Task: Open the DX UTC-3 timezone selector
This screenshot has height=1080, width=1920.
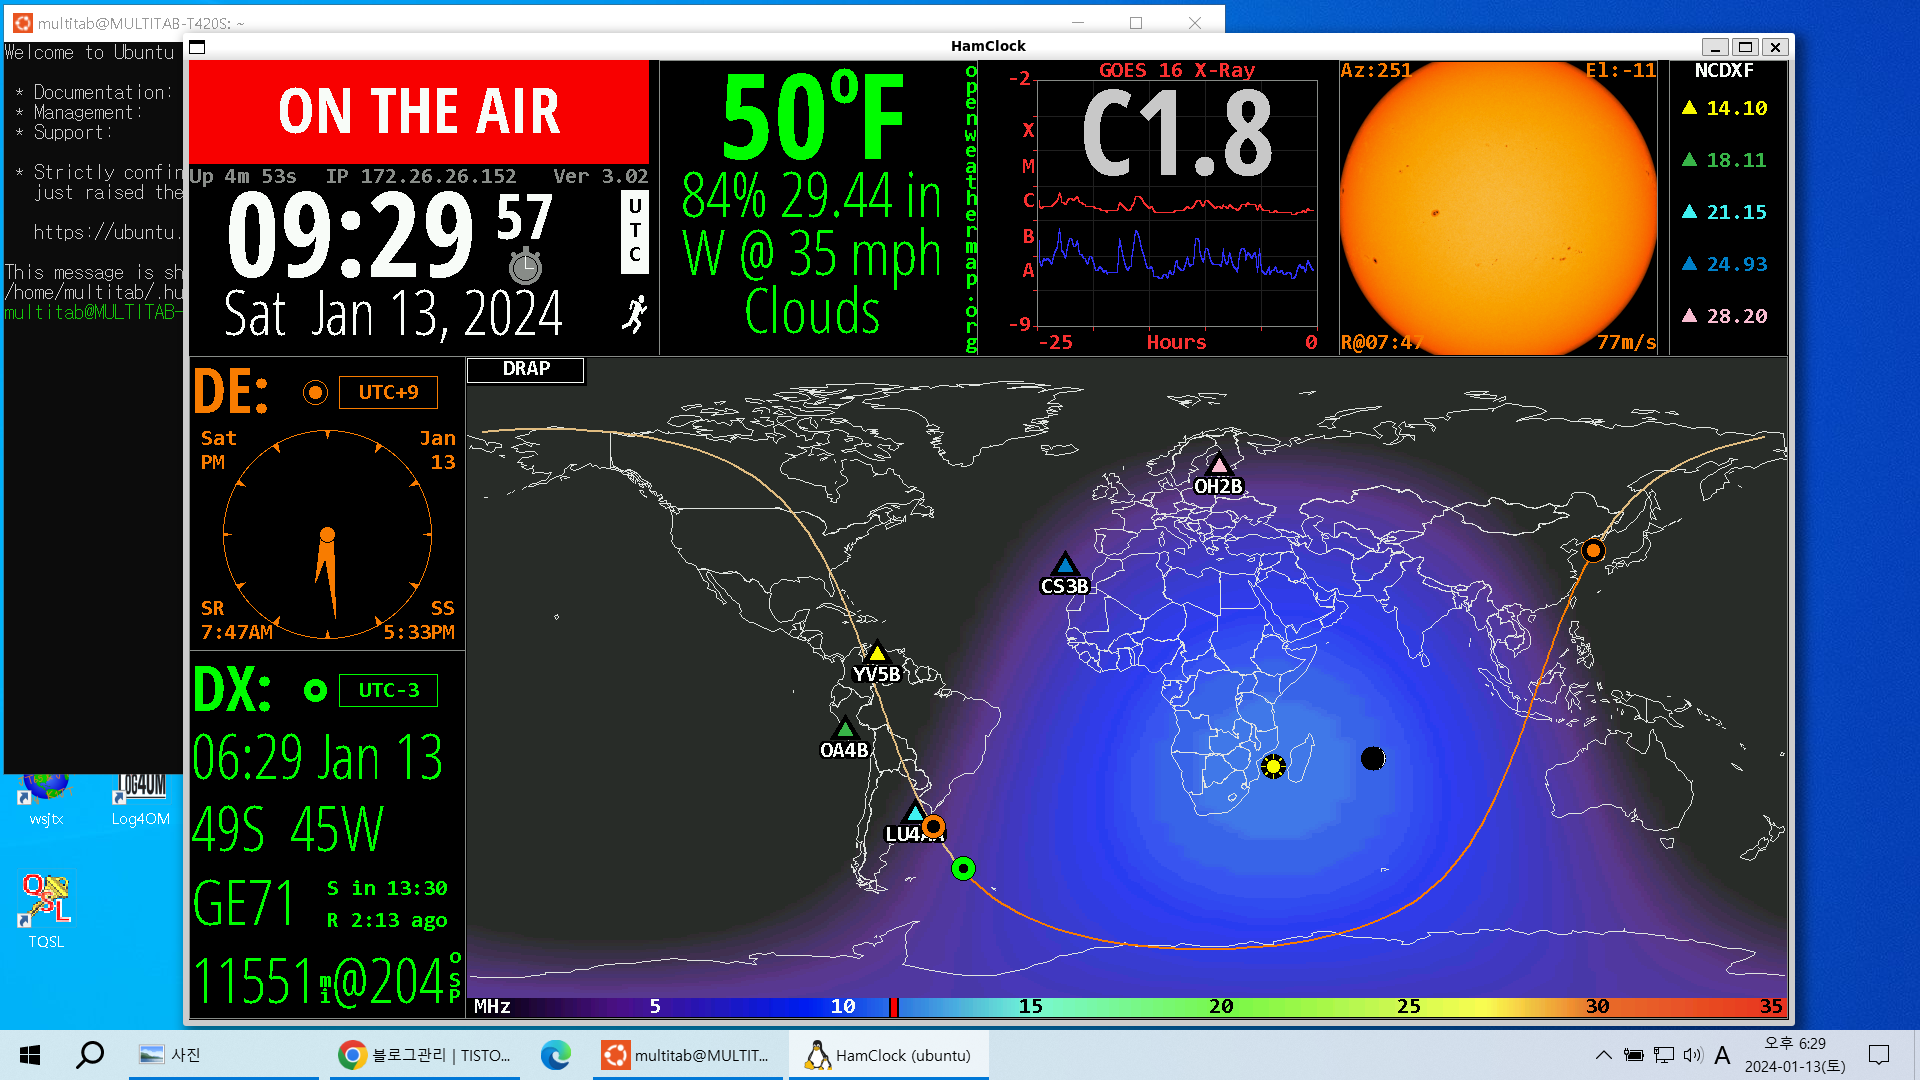Action: click(x=388, y=691)
